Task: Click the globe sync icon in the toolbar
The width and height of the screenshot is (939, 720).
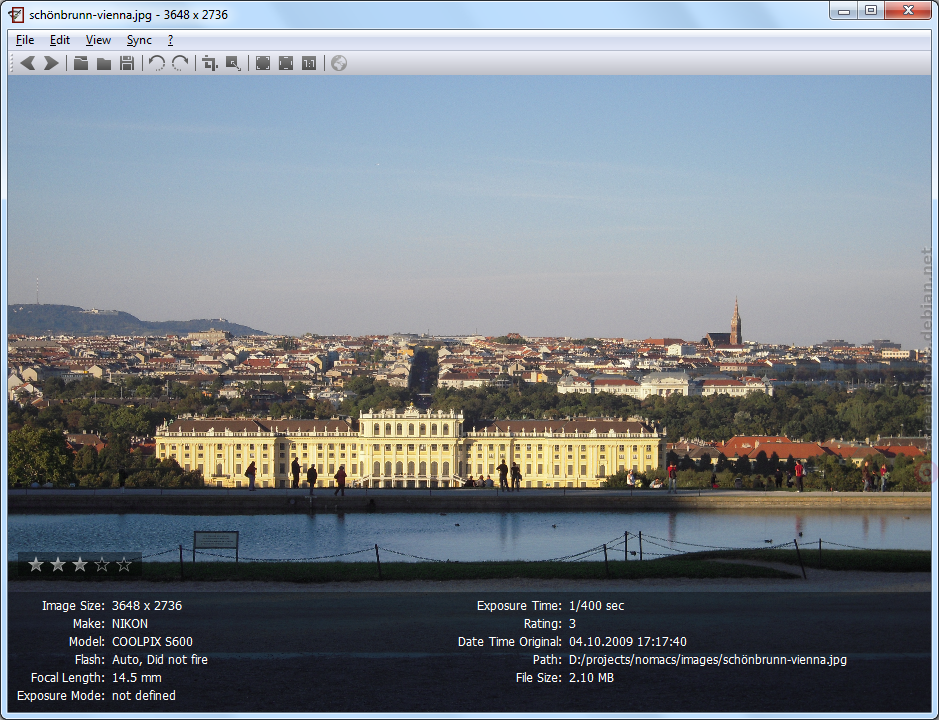Action: pyautogui.click(x=339, y=63)
